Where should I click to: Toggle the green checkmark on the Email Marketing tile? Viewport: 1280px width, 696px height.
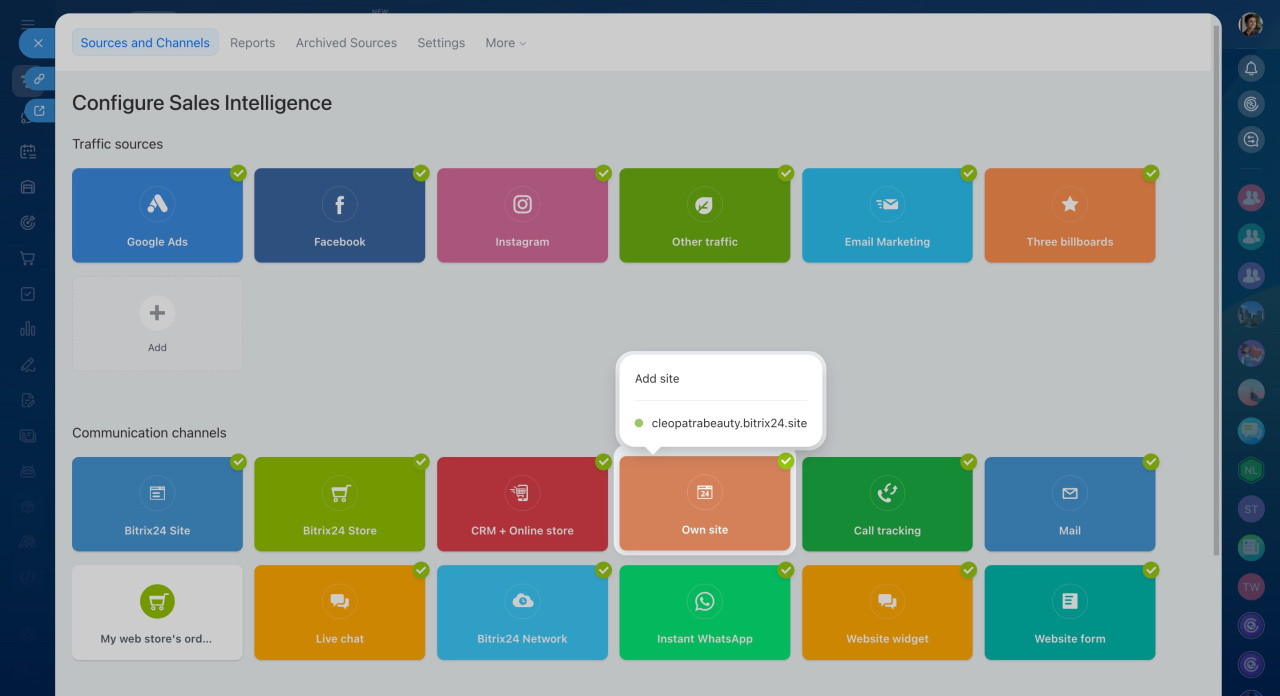tap(968, 173)
